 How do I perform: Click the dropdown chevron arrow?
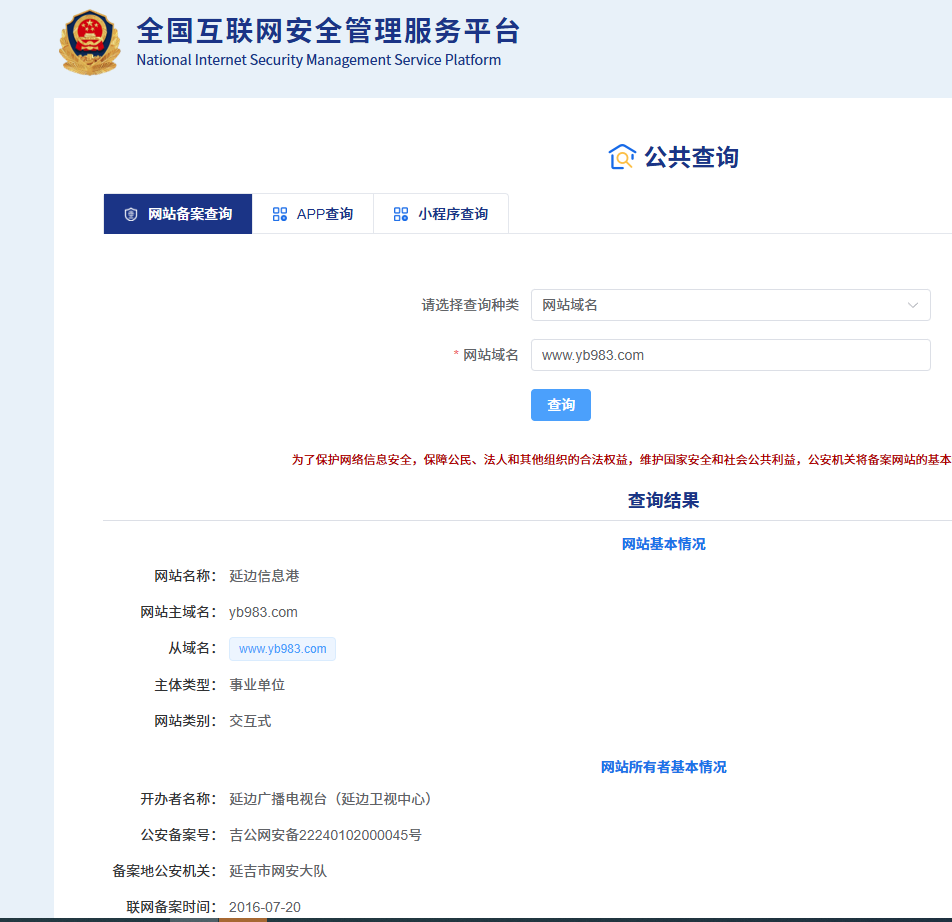(913, 305)
